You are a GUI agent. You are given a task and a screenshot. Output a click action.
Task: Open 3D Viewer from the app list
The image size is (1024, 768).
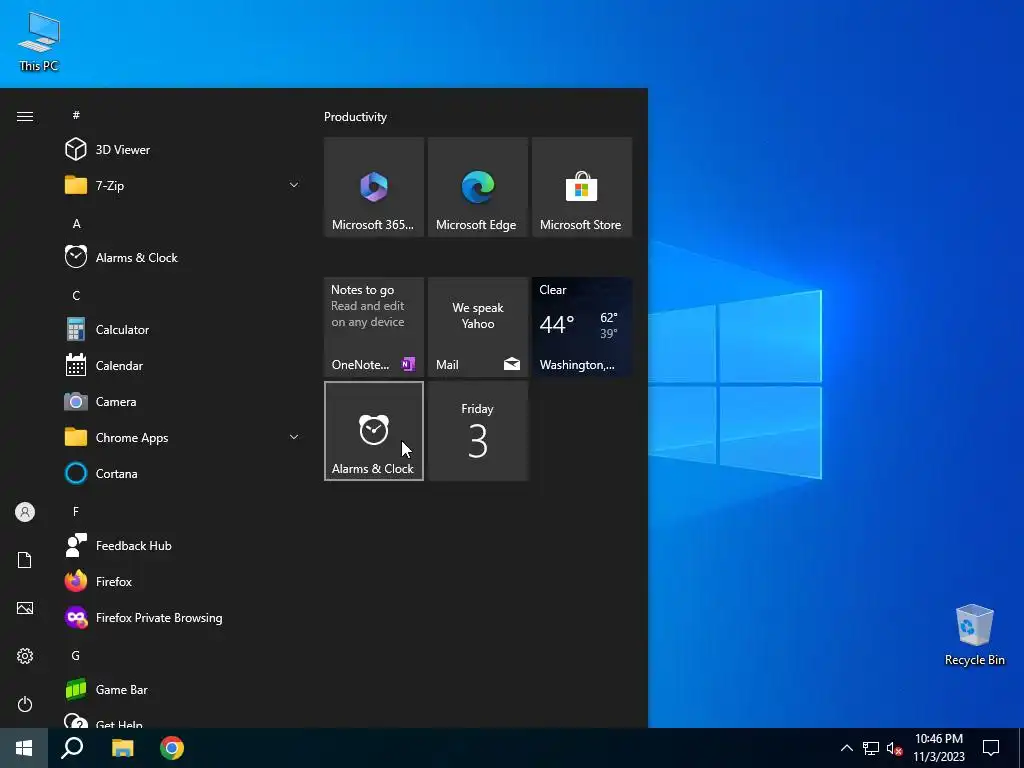182,150
